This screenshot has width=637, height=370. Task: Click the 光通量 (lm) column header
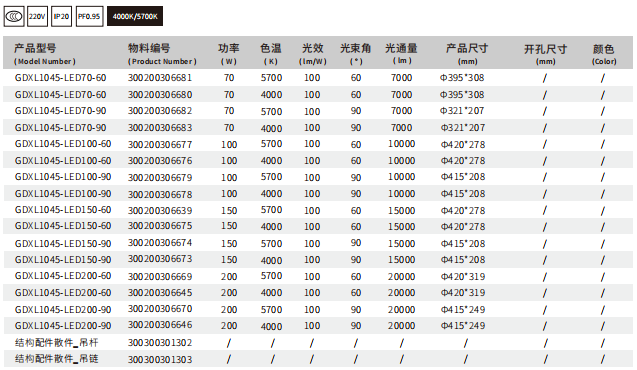[x=401, y=54]
